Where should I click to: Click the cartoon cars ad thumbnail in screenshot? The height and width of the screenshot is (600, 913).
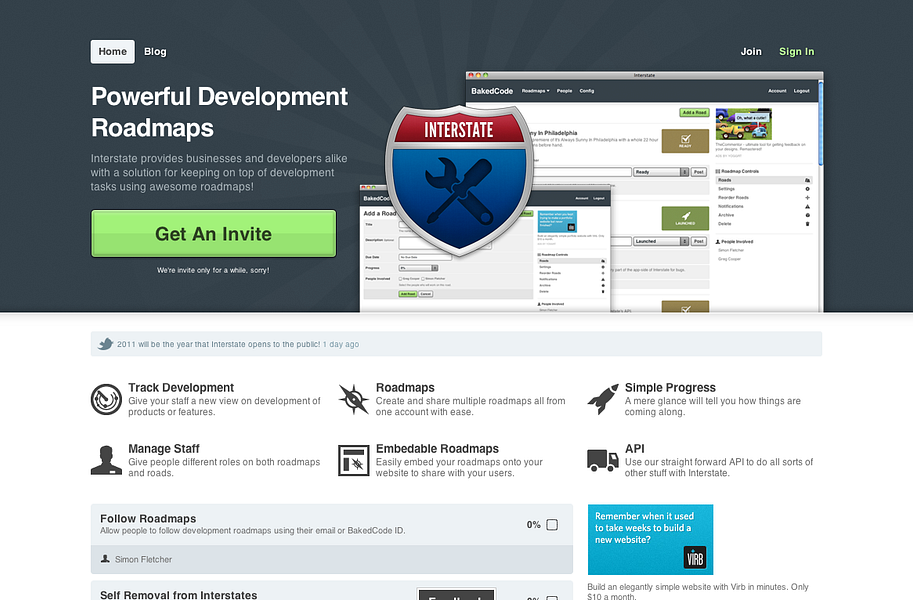coord(744,123)
